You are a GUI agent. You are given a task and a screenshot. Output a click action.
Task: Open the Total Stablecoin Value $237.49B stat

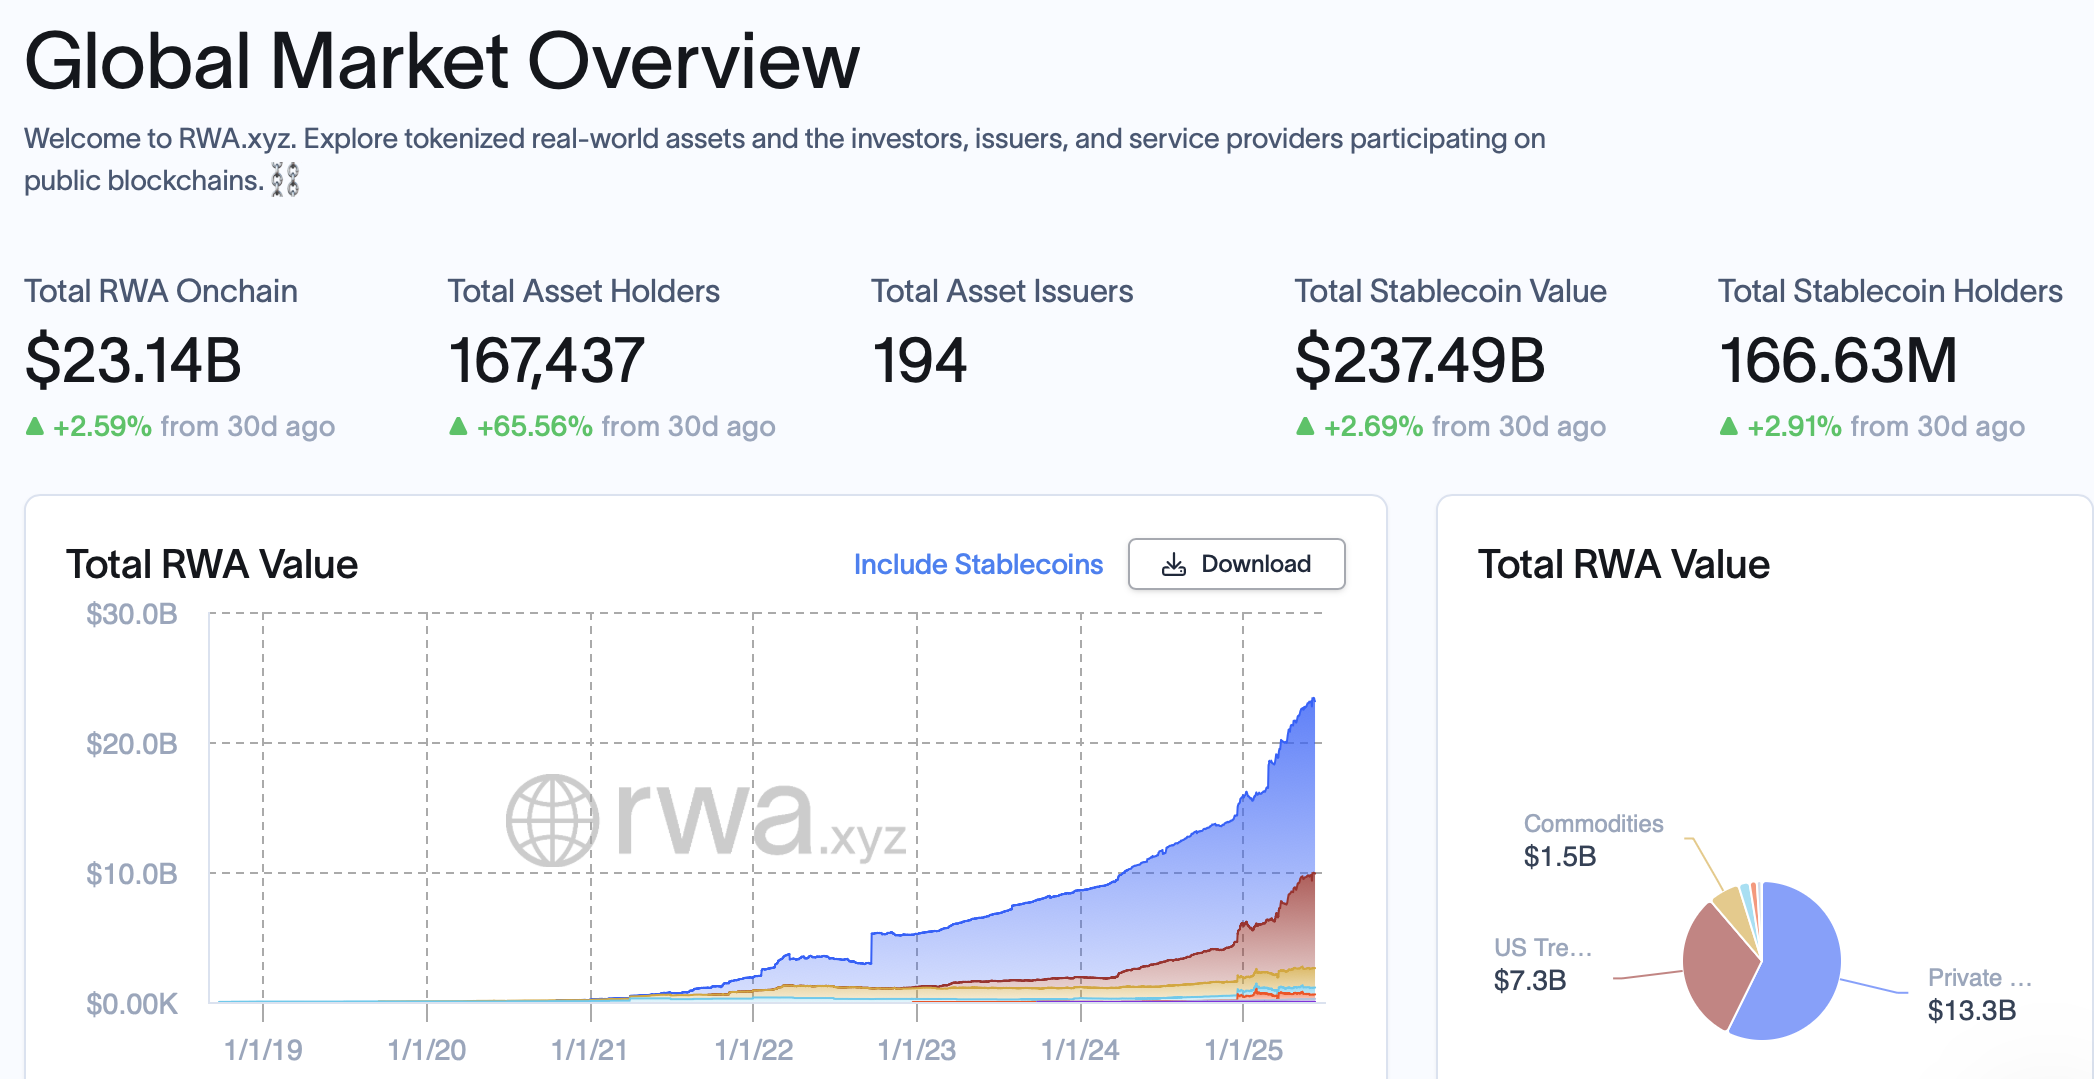[1419, 361]
